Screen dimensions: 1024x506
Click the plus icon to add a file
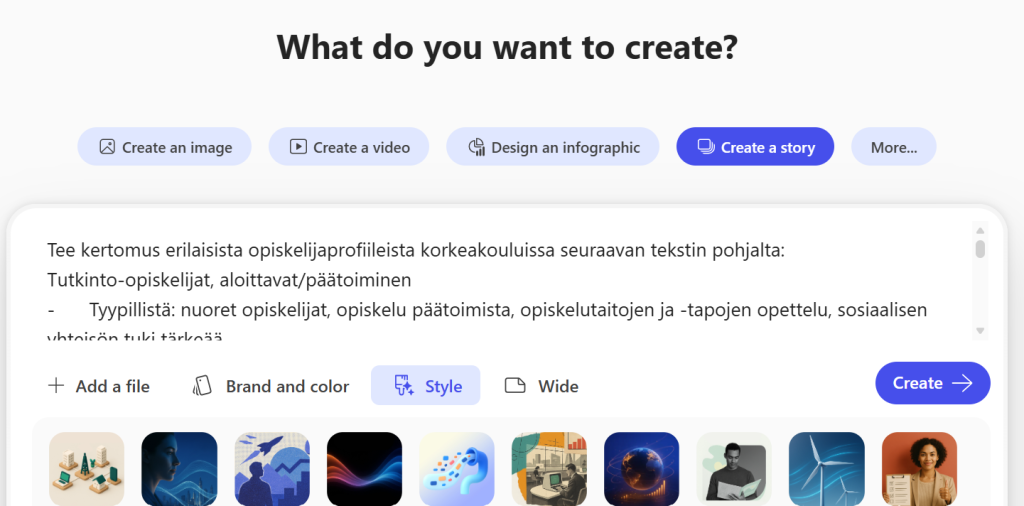pos(57,386)
